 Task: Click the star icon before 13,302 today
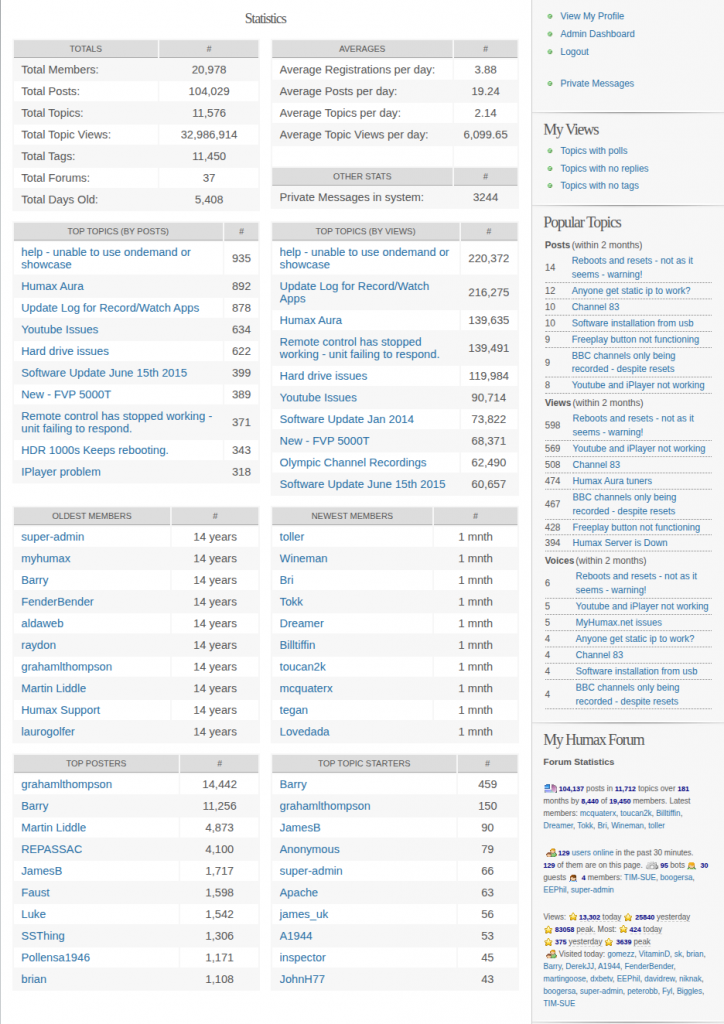(573, 917)
